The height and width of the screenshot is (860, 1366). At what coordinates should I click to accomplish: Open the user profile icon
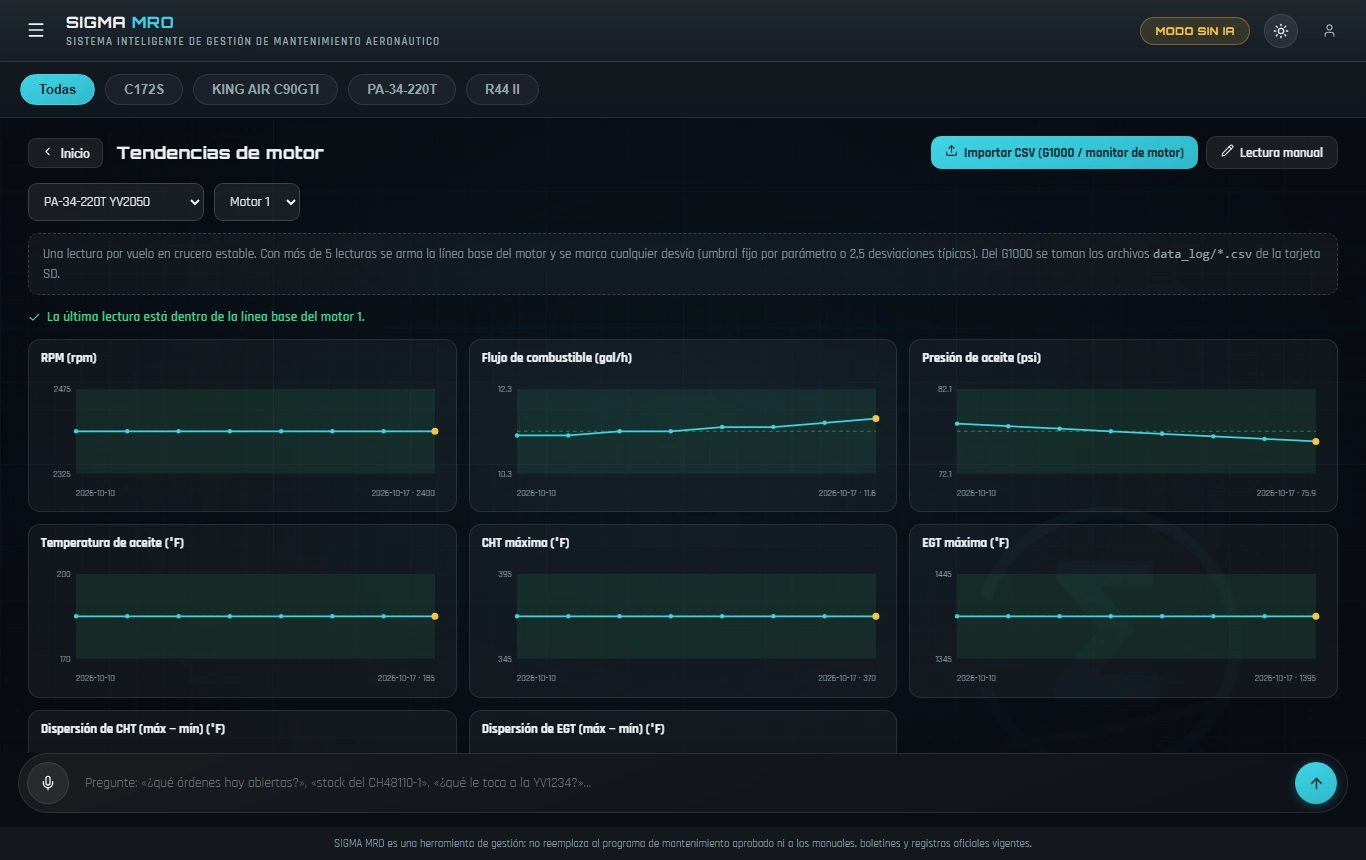1329,31
